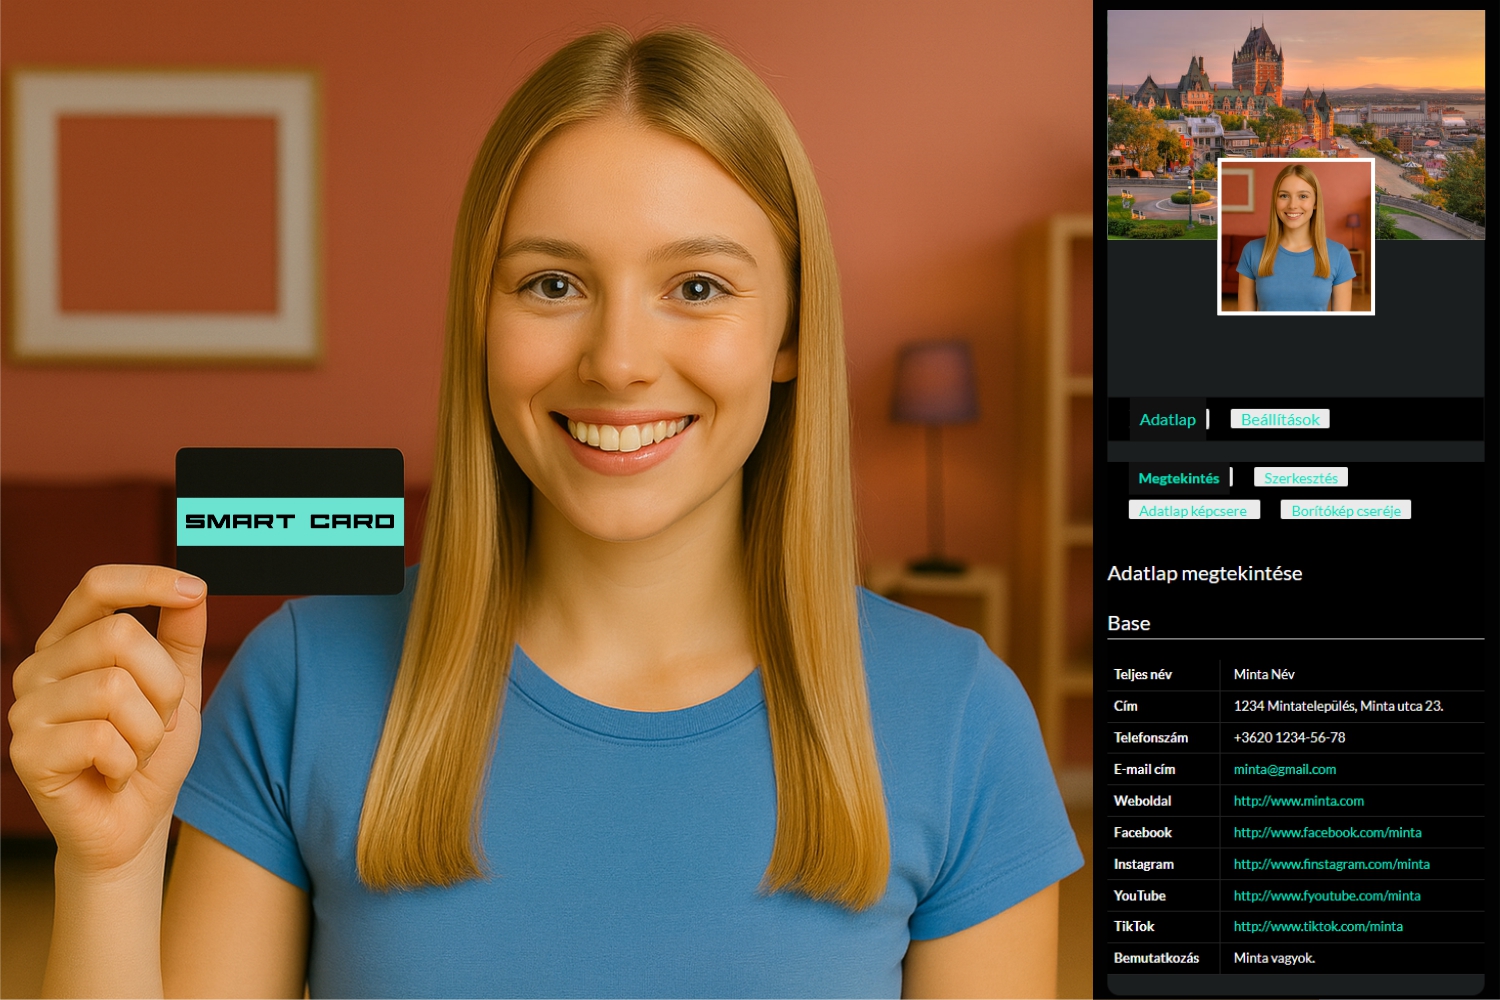Select the Megtekintés sub-tab
The height and width of the screenshot is (1000, 1500).
coord(1178,478)
